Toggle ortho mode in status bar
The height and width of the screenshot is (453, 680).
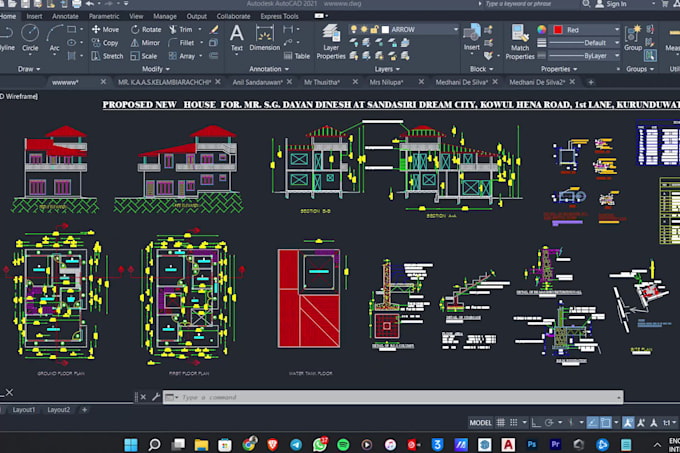tap(536, 423)
